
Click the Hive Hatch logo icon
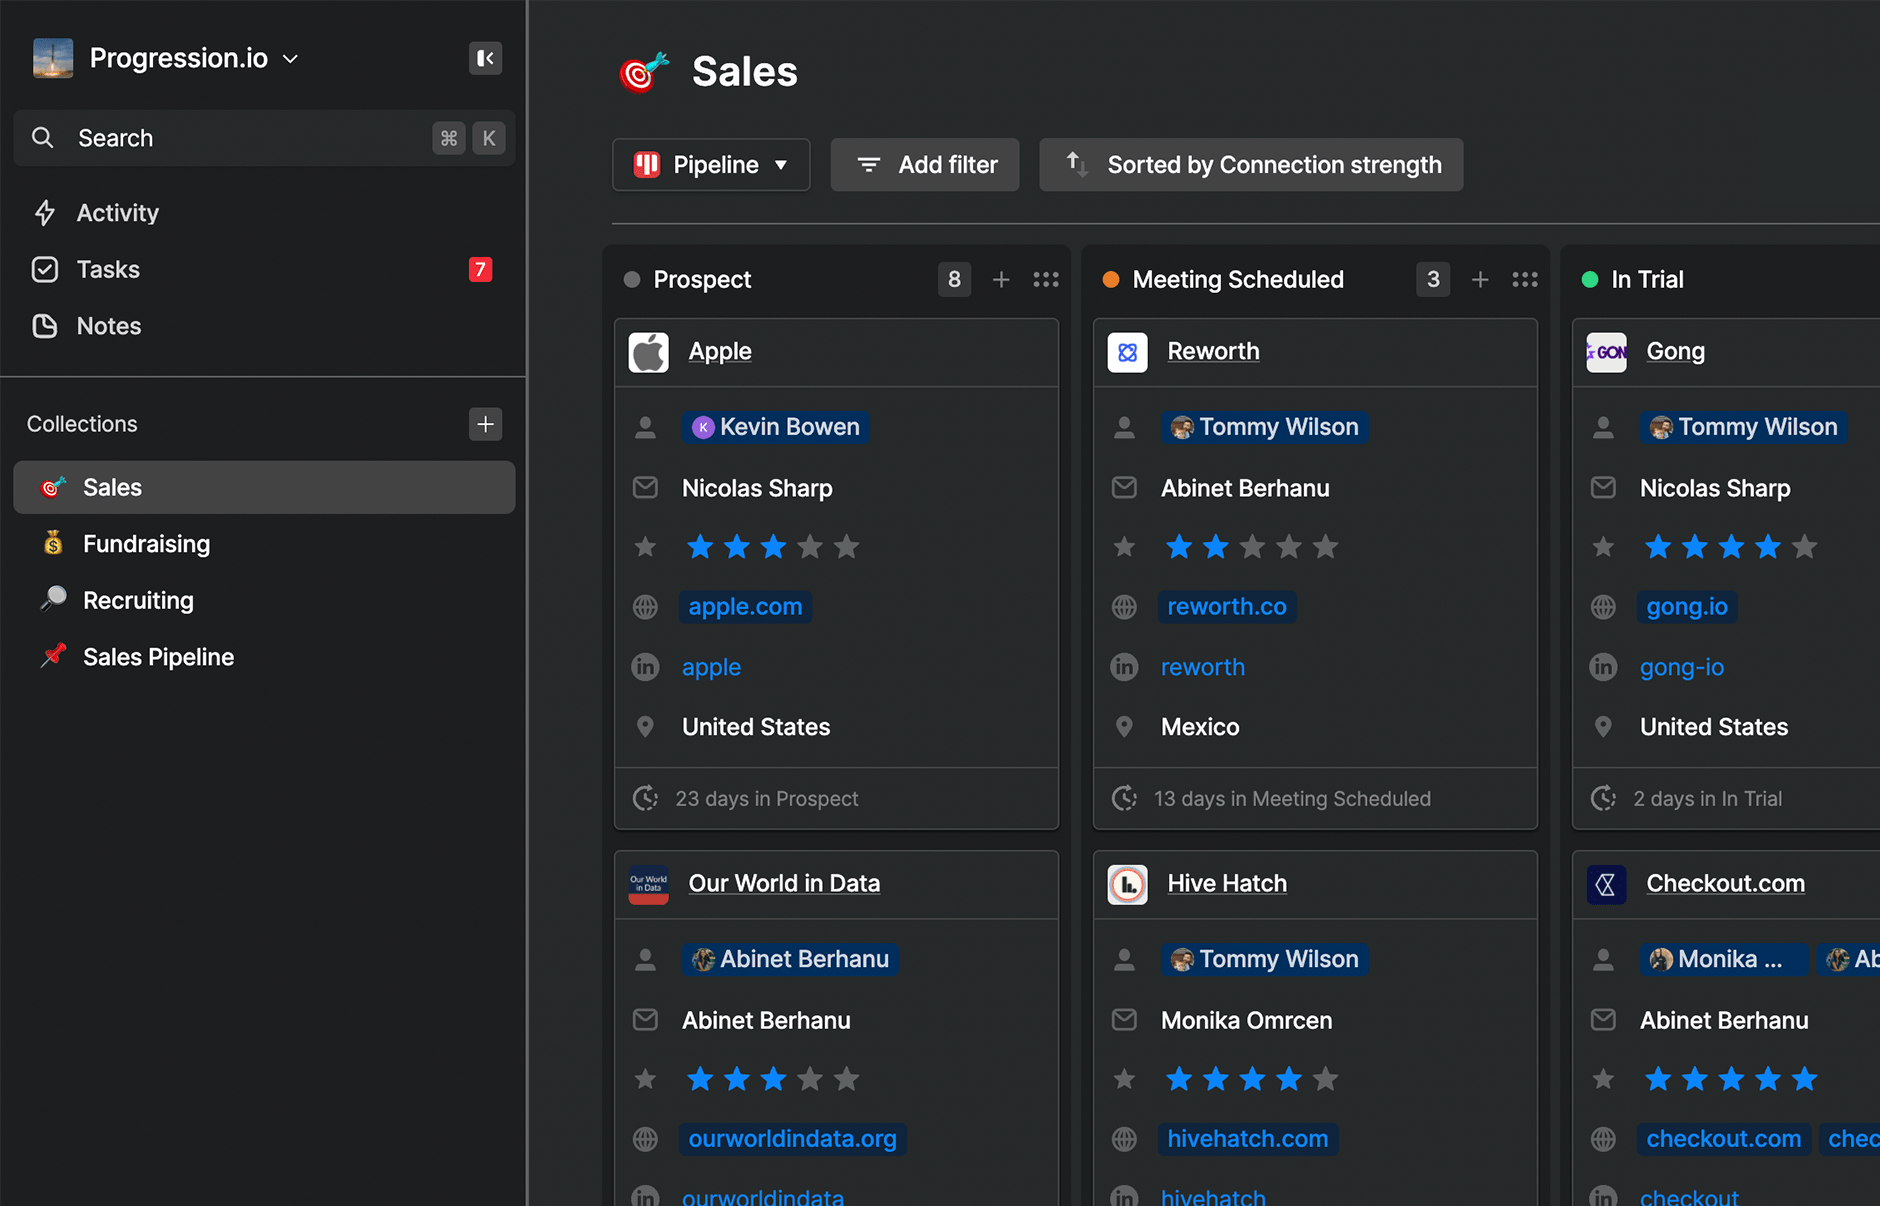point(1127,884)
